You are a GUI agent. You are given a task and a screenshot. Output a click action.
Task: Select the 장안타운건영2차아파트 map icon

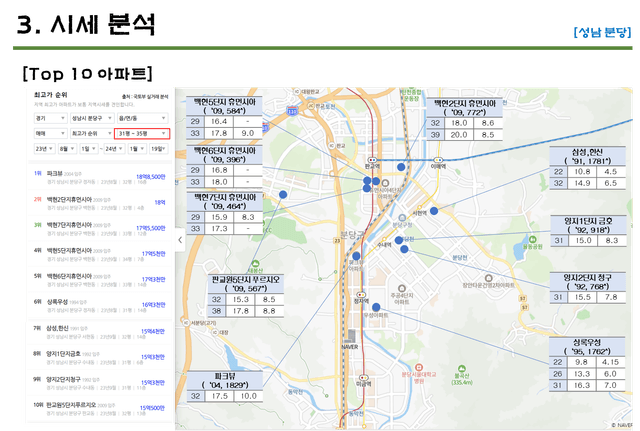tap(488, 278)
